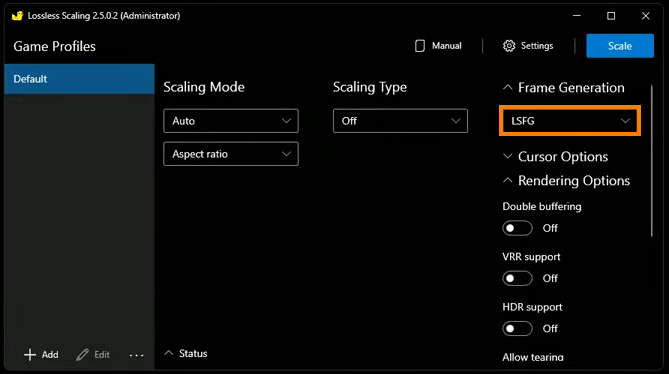This screenshot has width=669, height=374.
Task: Minimize the Lossless Scaling window
Action: 577,16
